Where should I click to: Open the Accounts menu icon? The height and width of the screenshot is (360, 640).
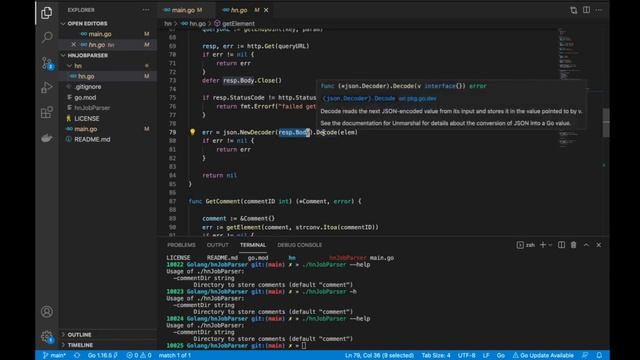pos(47,311)
